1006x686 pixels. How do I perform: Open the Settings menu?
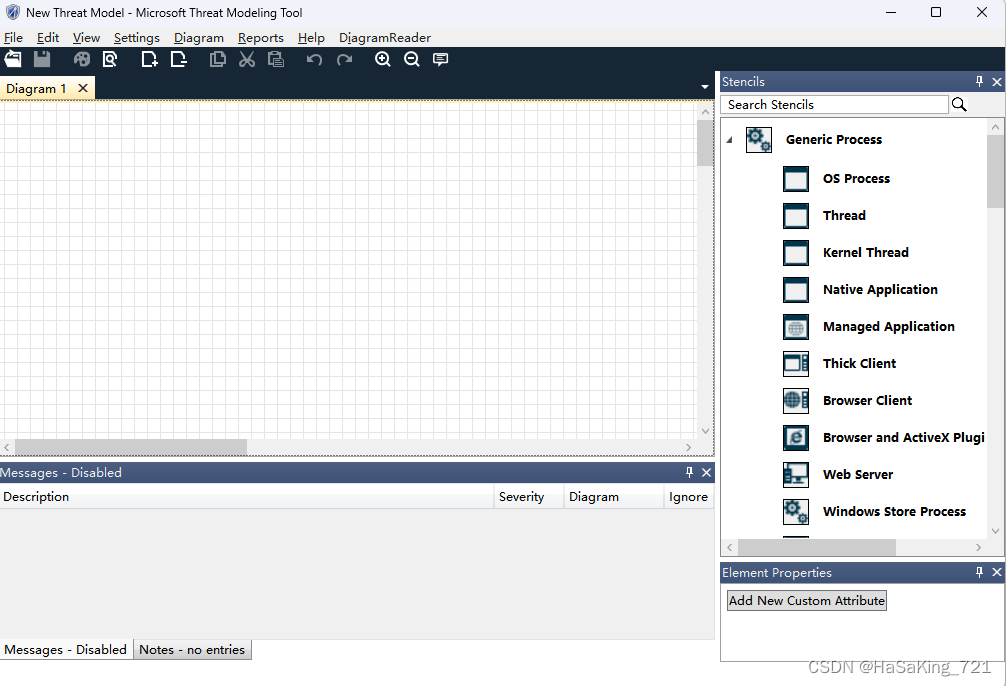point(137,38)
